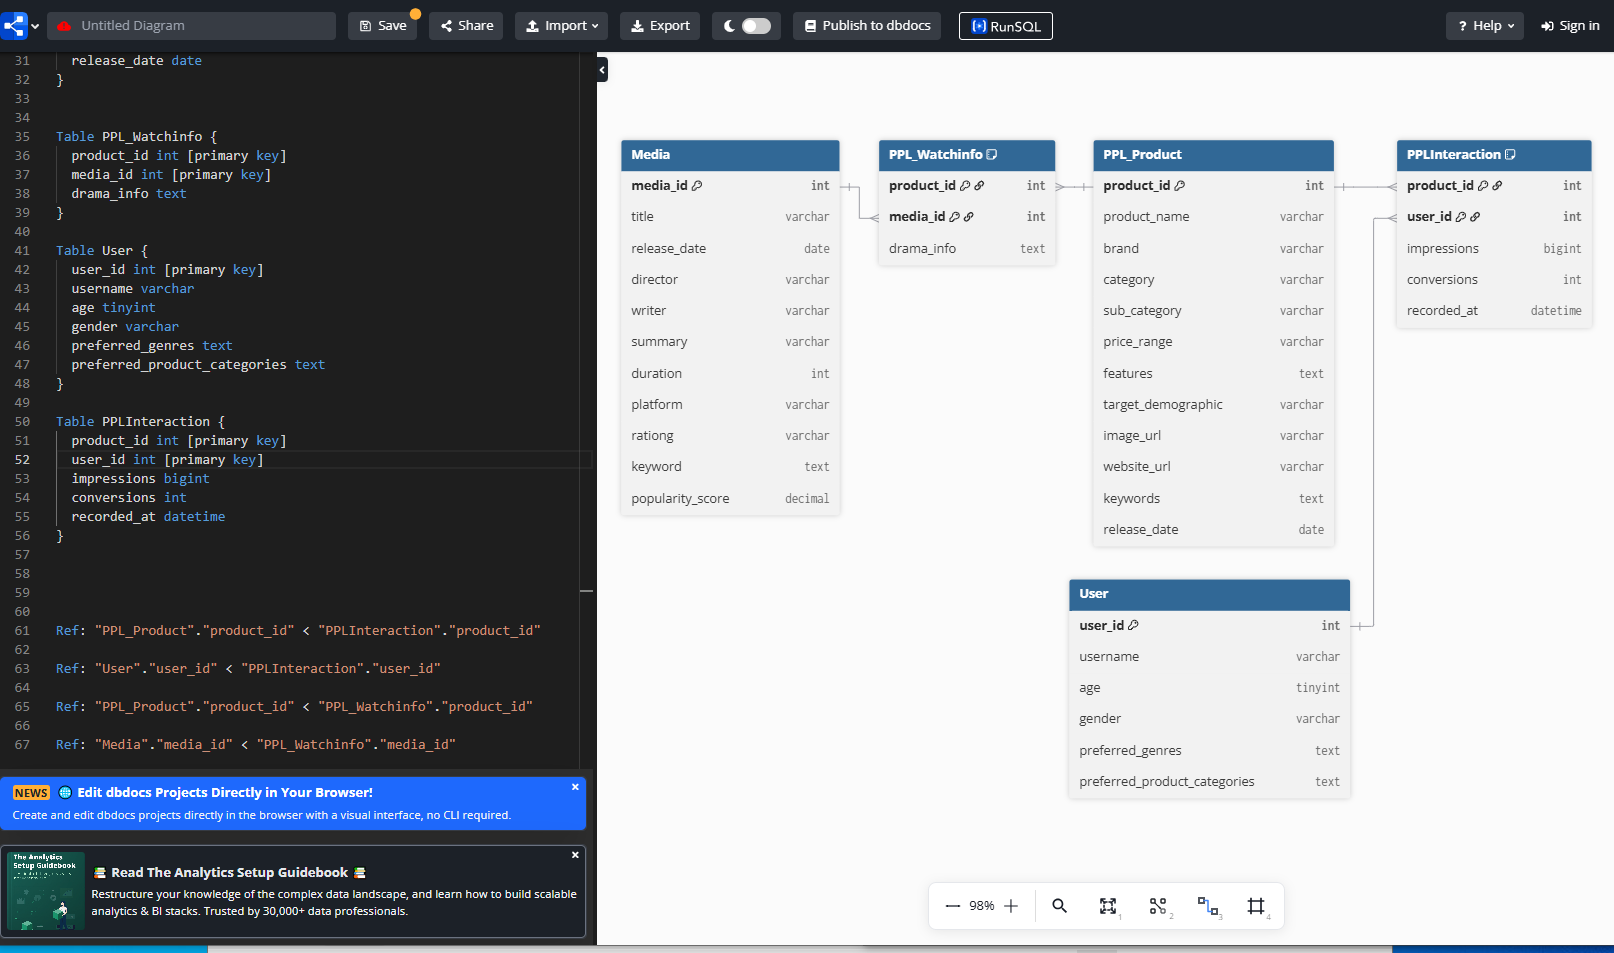This screenshot has width=1614, height=953.
Task: Select the User table header
Action: [1209, 594]
